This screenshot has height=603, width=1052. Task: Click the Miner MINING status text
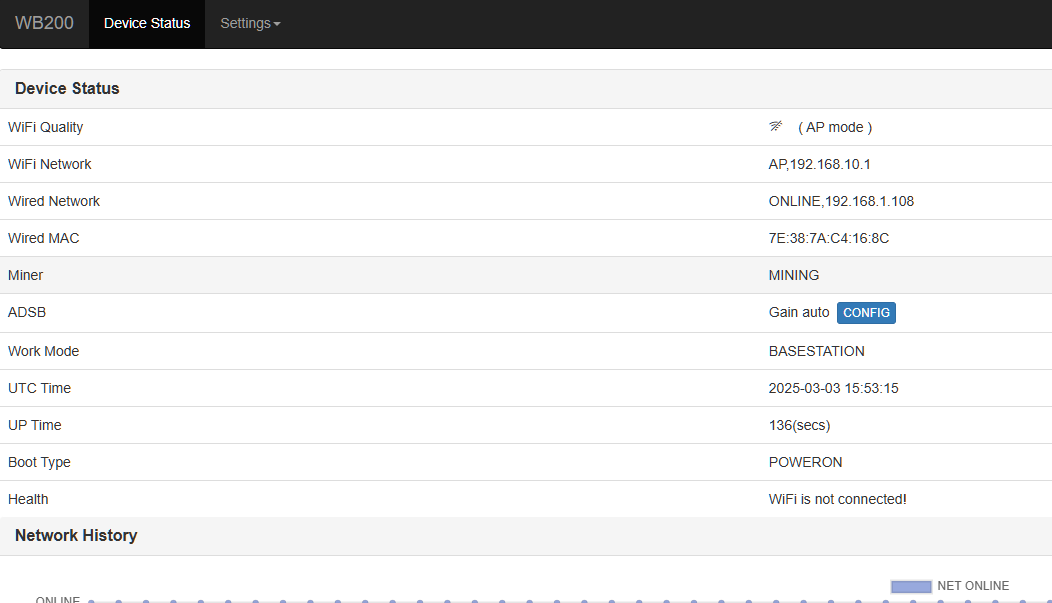pyautogui.click(x=793, y=275)
